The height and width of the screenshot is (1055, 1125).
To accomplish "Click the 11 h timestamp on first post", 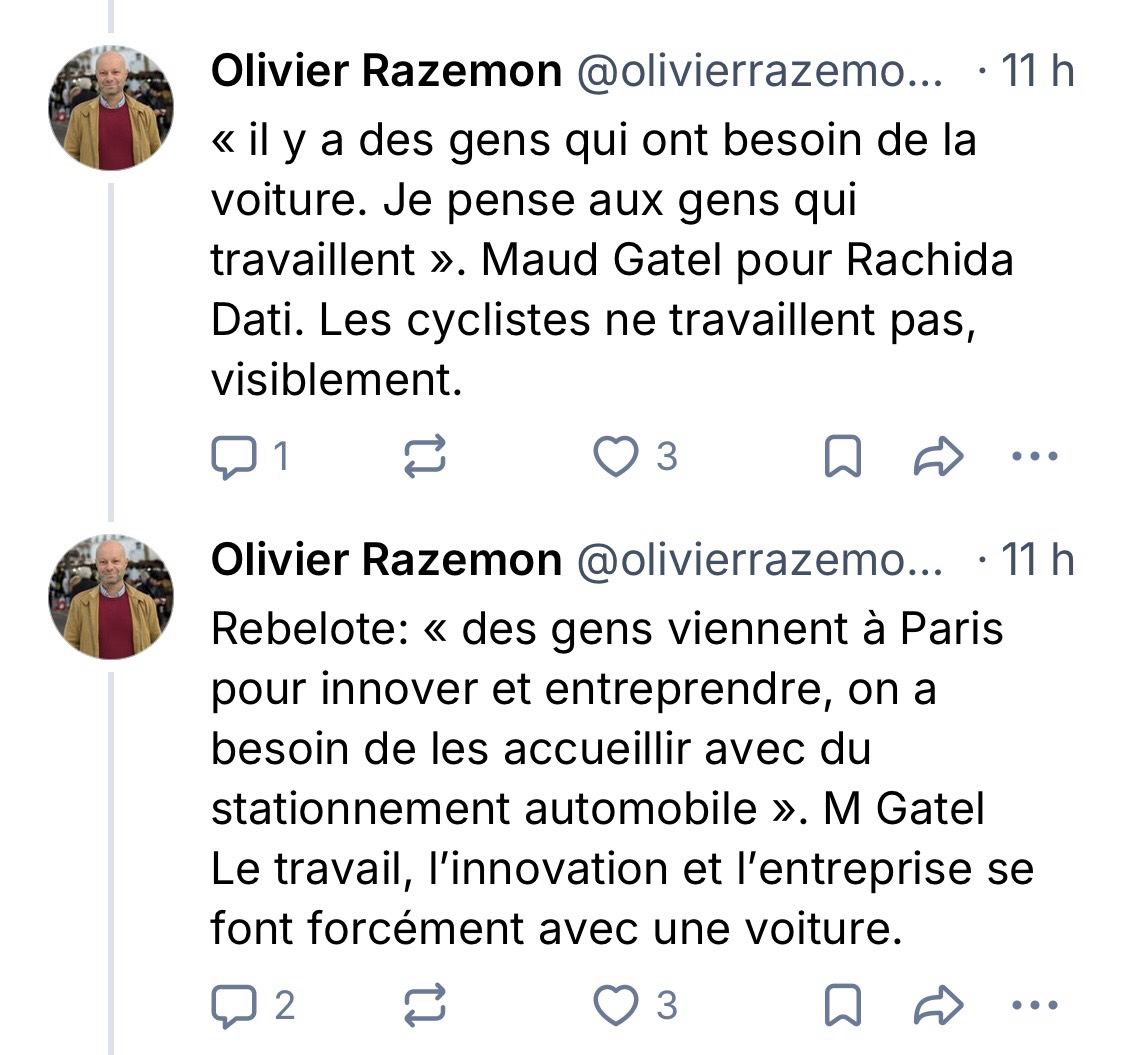I will pyautogui.click(x=1036, y=72).
